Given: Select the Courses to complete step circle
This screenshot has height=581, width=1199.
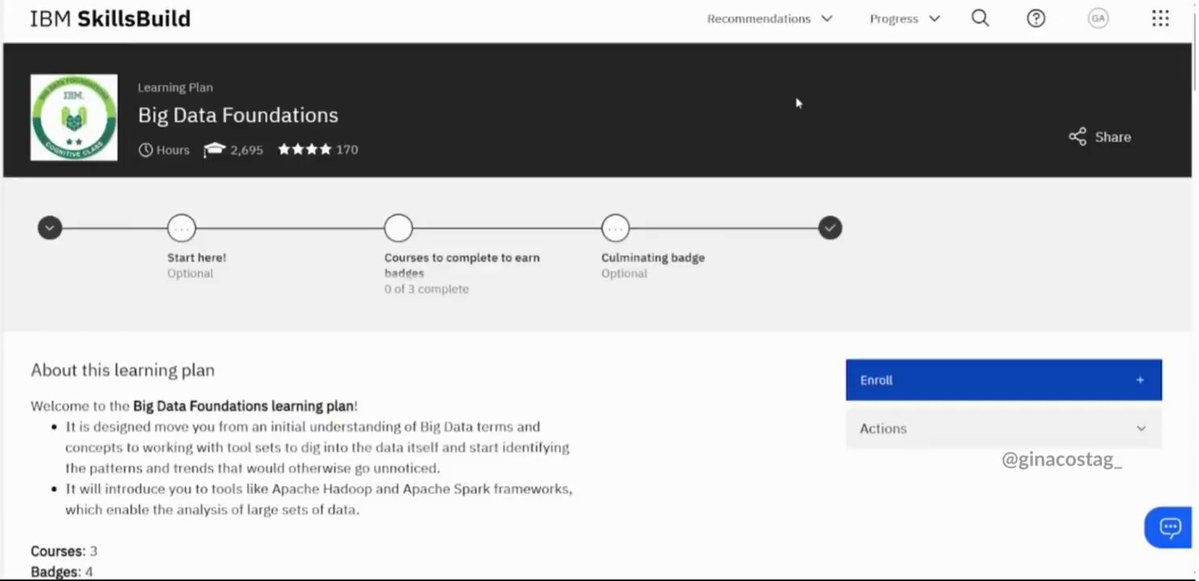Looking at the screenshot, I should (398, 228).
